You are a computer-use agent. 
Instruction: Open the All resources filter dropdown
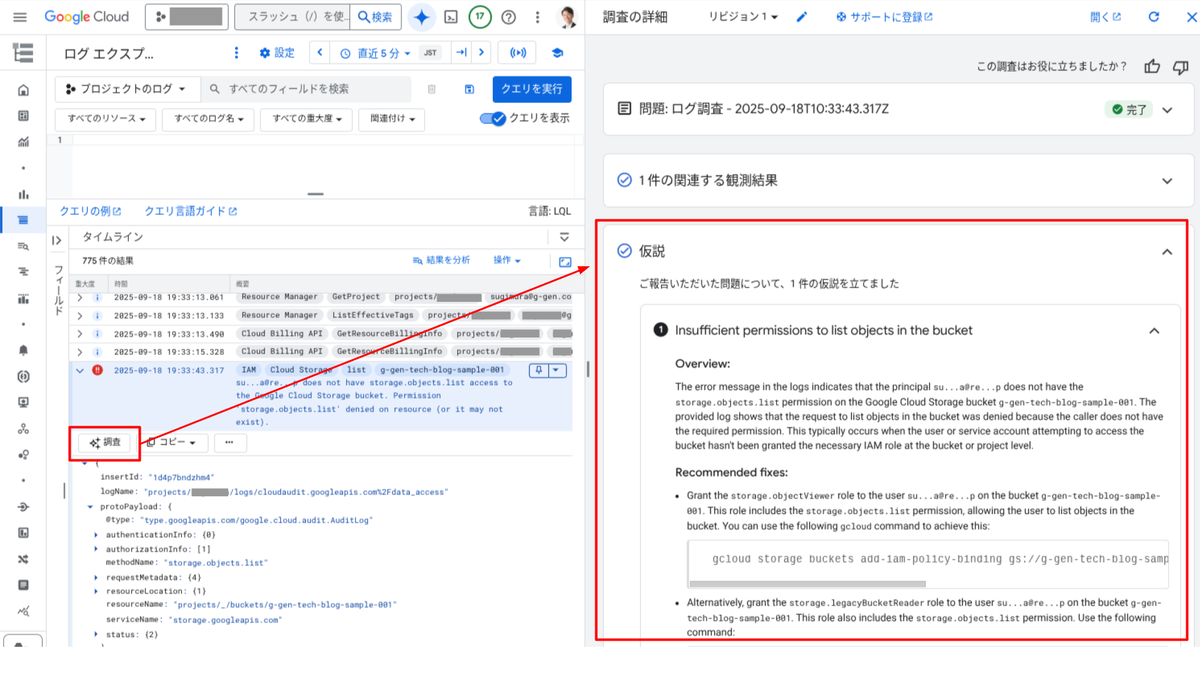click(x=106, y=119)
